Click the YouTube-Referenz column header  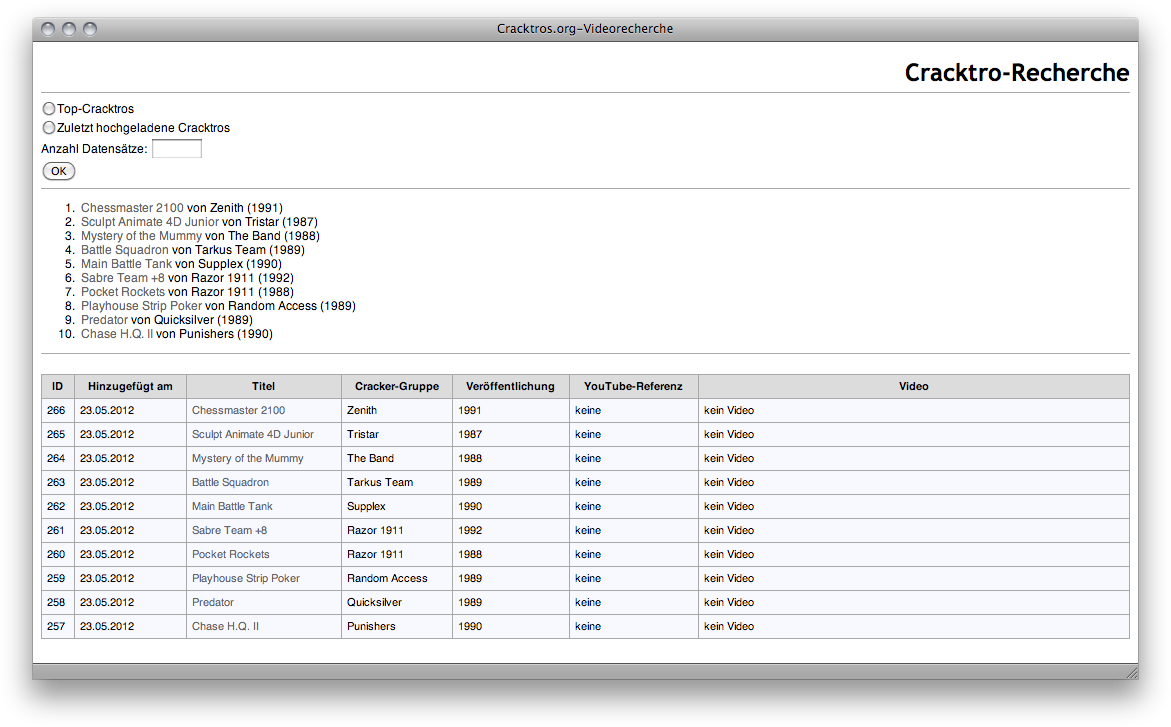(x=633, y=386)
